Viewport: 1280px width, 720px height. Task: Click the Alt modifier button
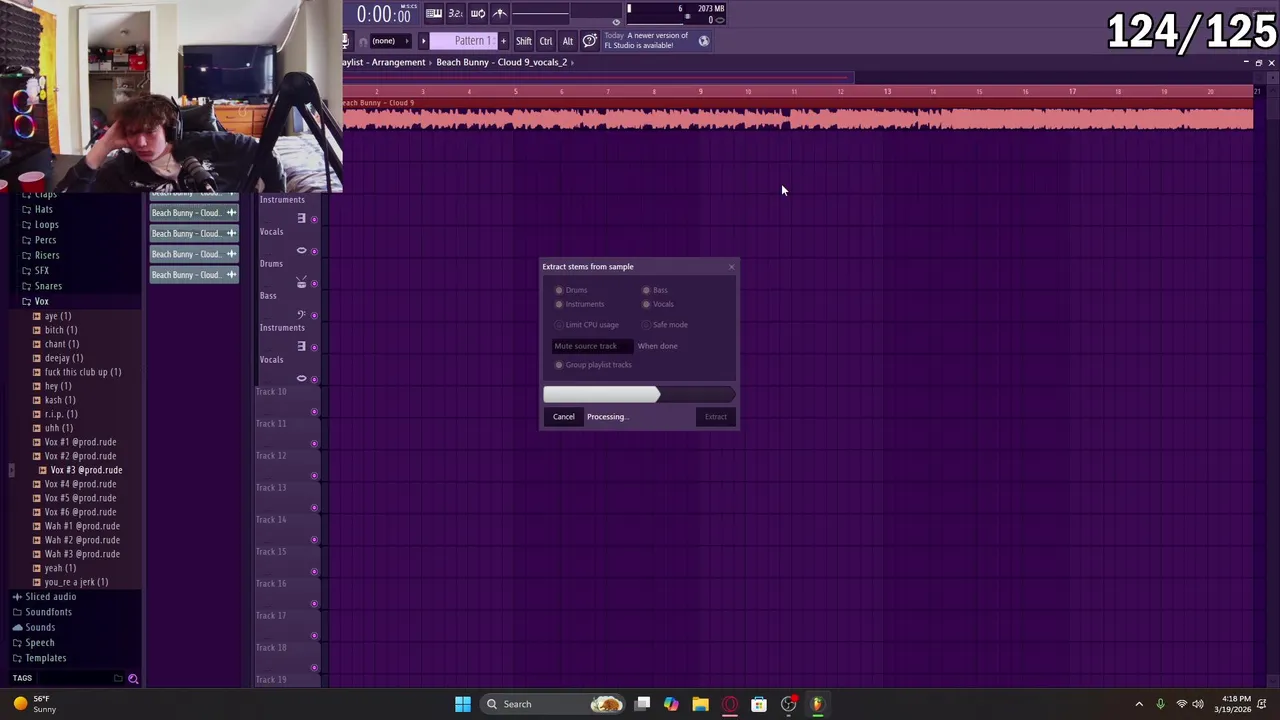[x=568, y=41]
